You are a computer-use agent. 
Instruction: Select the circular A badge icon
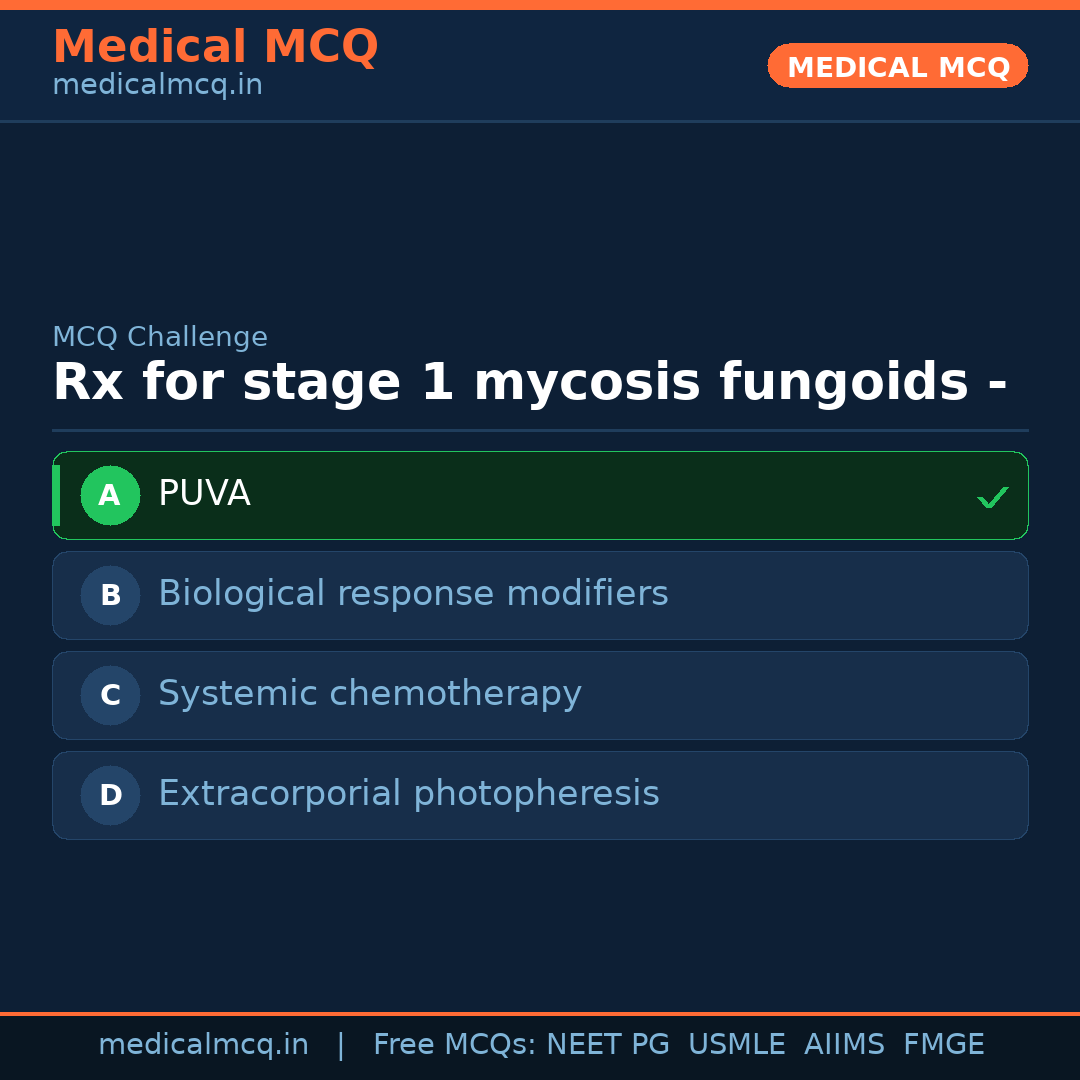tap(110, 495)
